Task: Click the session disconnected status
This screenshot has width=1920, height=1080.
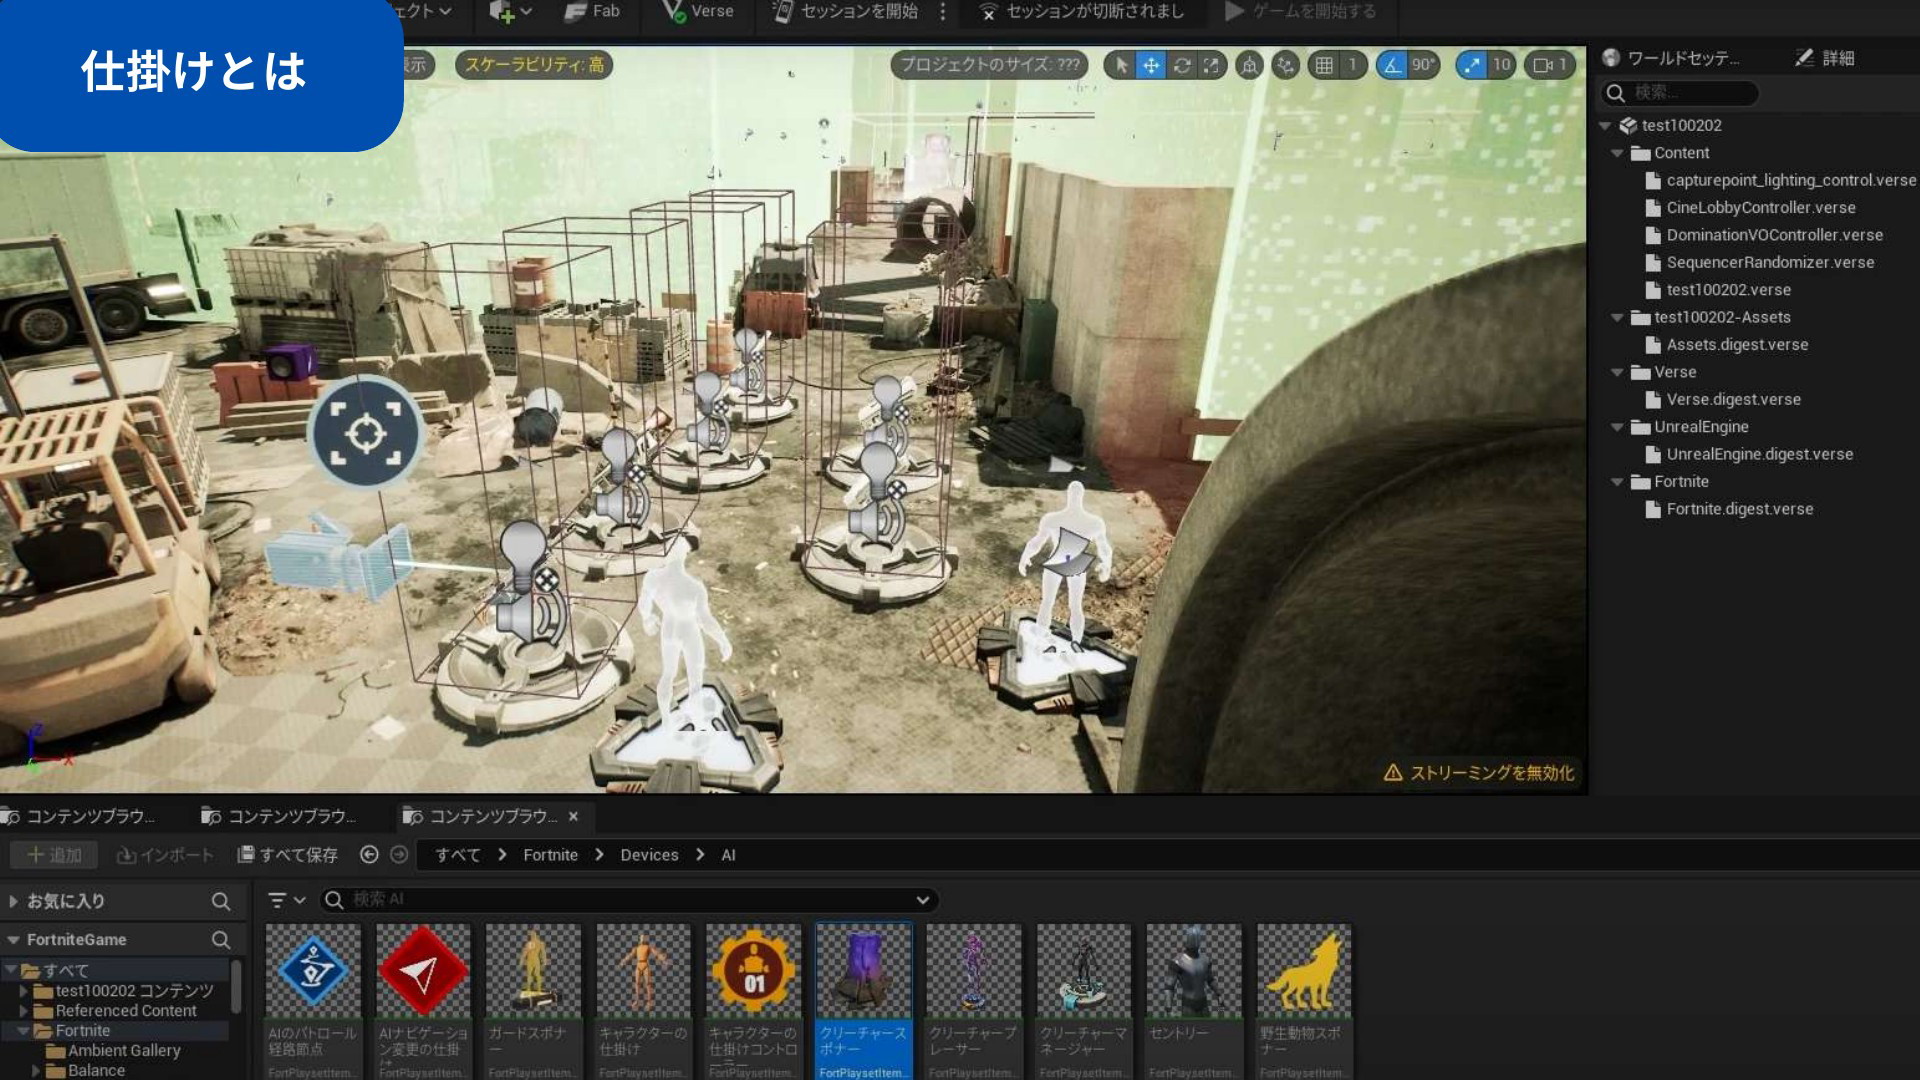Action: pos(1082,11)
